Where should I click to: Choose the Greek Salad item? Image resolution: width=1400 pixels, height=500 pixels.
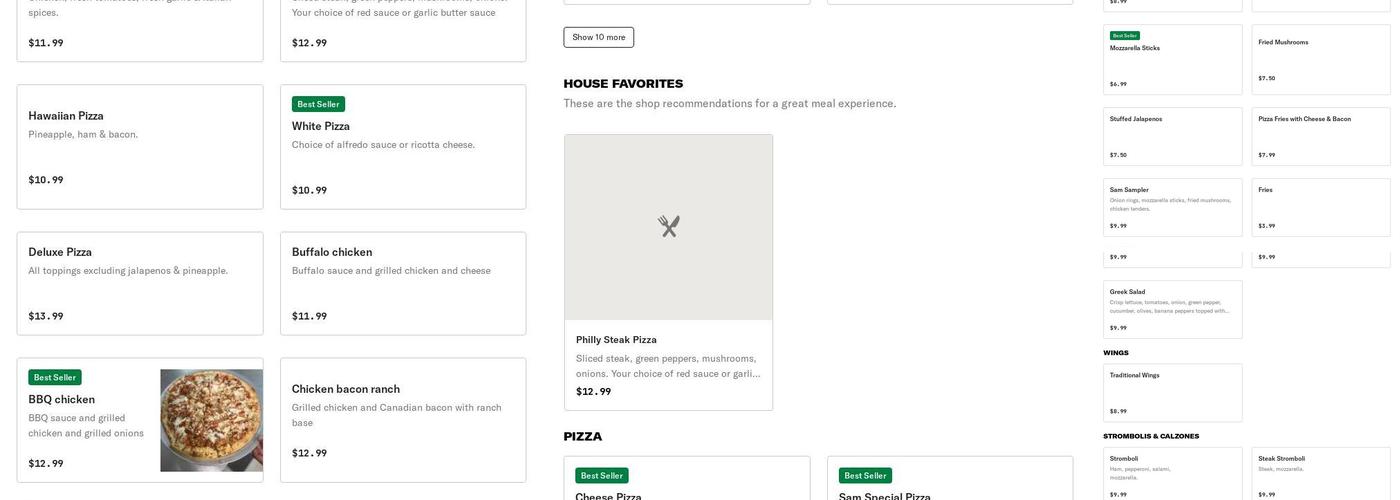coord(1173,310)
